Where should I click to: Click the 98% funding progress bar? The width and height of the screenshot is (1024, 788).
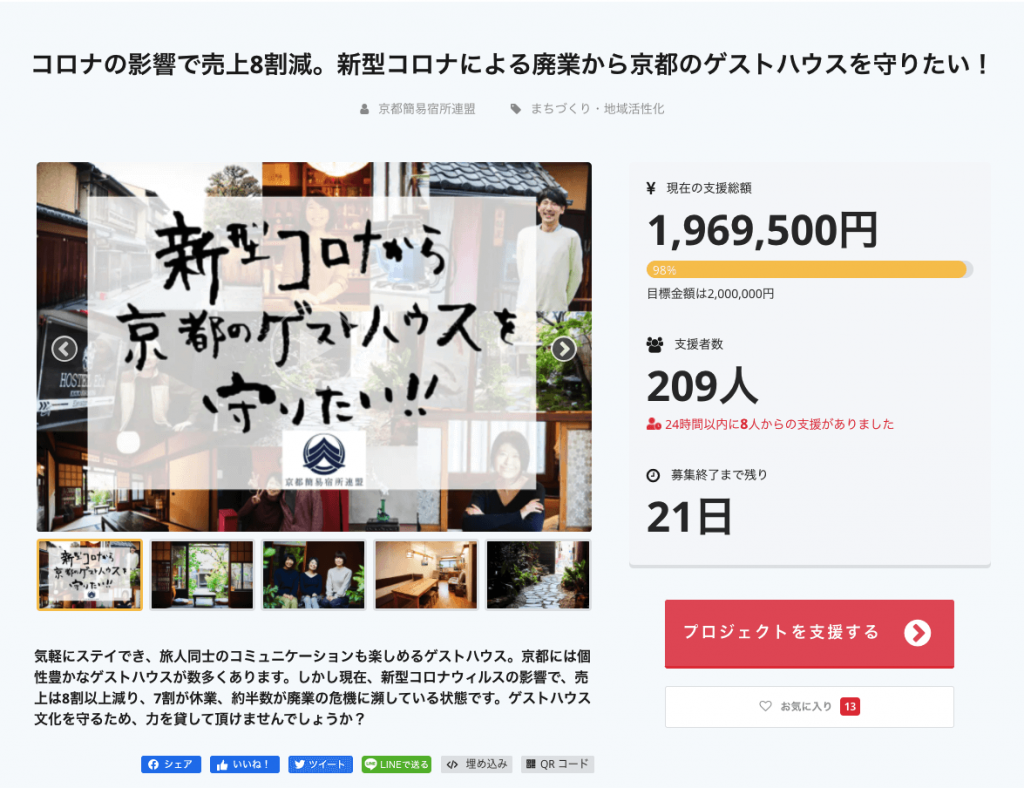809,270
